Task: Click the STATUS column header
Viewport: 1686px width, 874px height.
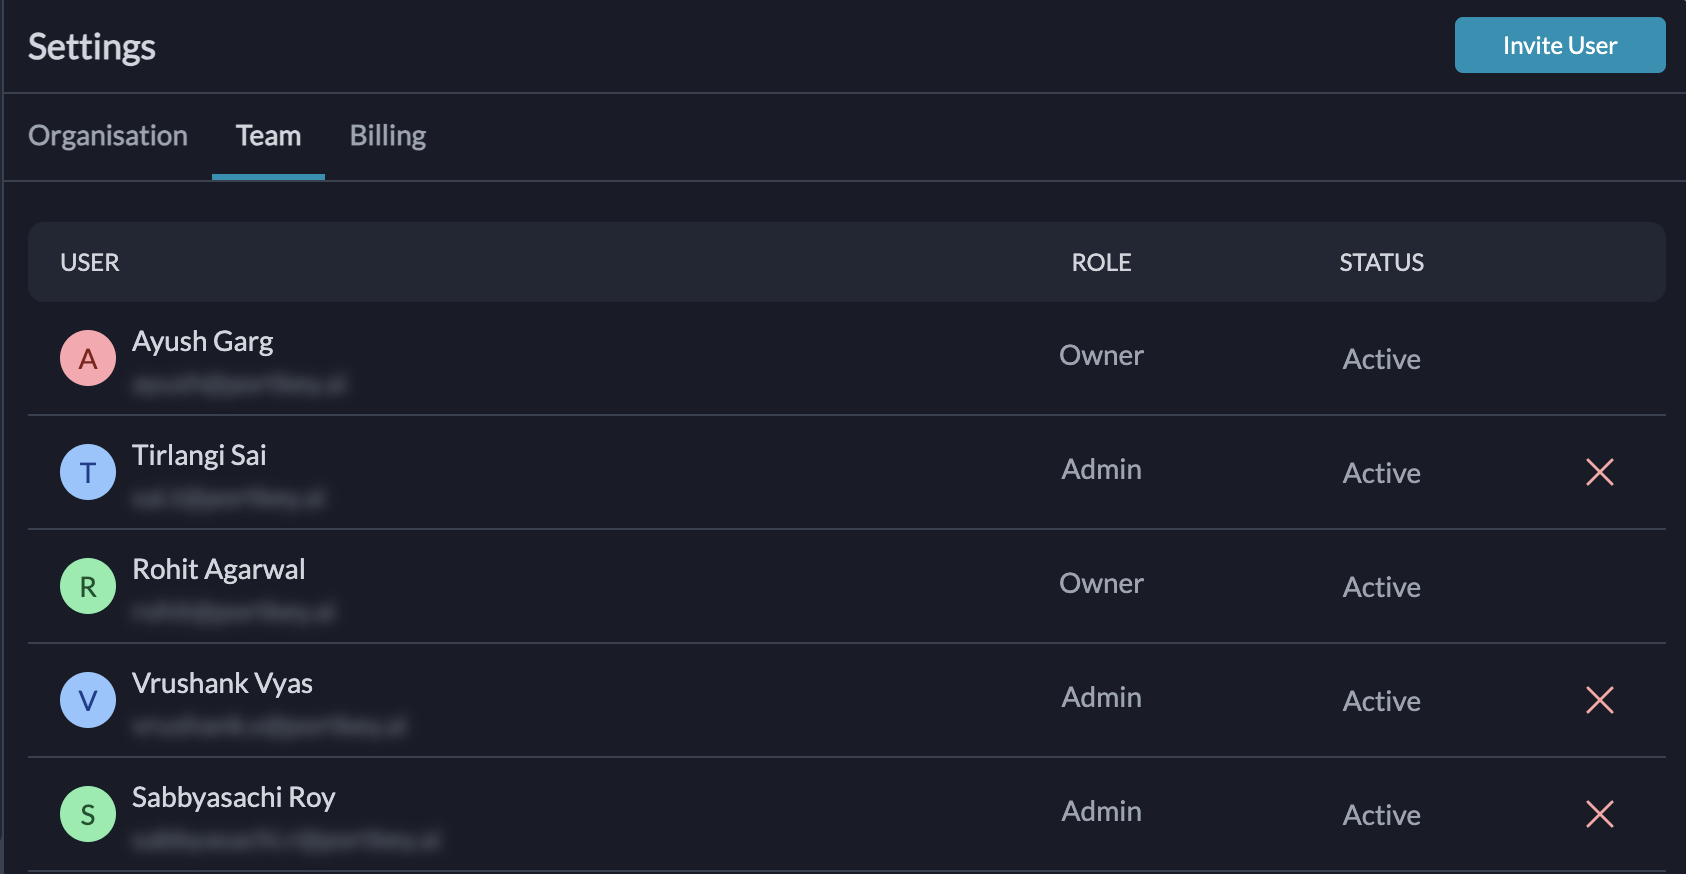Action: 1381,263
